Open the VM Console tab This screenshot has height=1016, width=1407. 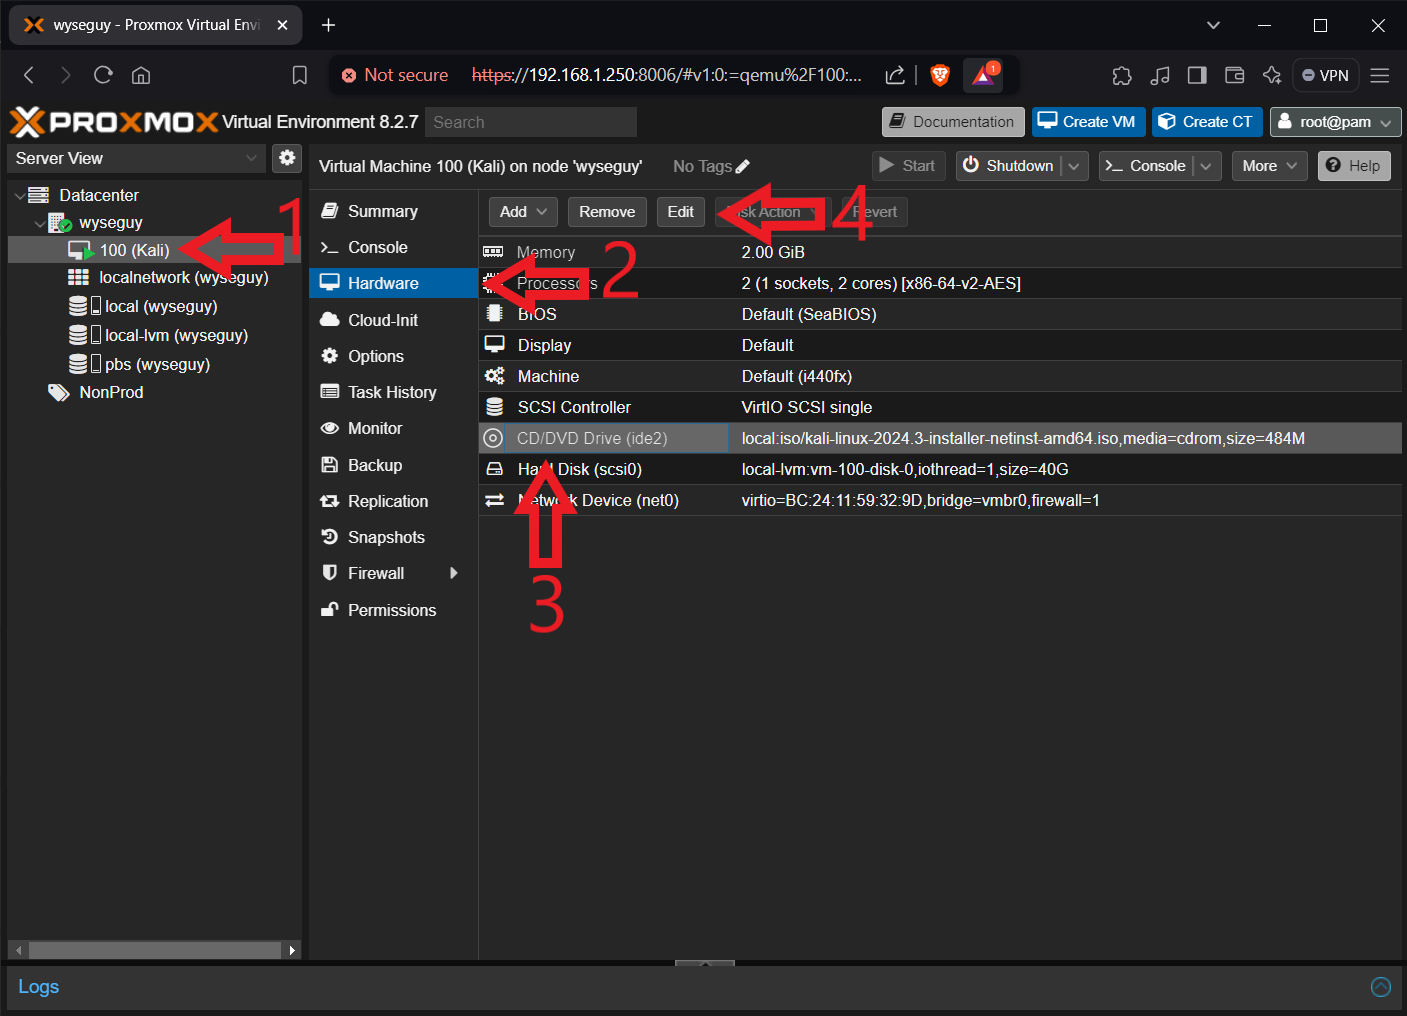pyautogui.click(x=393, y=247)
